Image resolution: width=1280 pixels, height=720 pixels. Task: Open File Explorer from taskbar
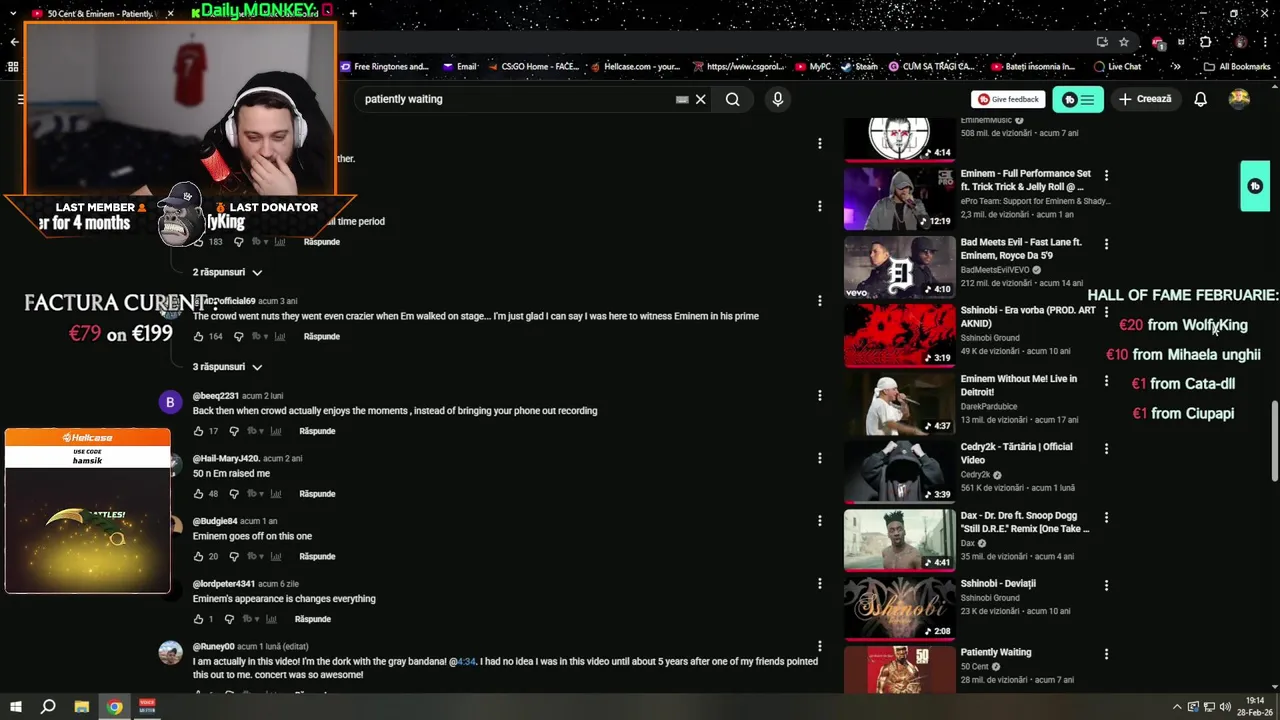tap(81, 707)
